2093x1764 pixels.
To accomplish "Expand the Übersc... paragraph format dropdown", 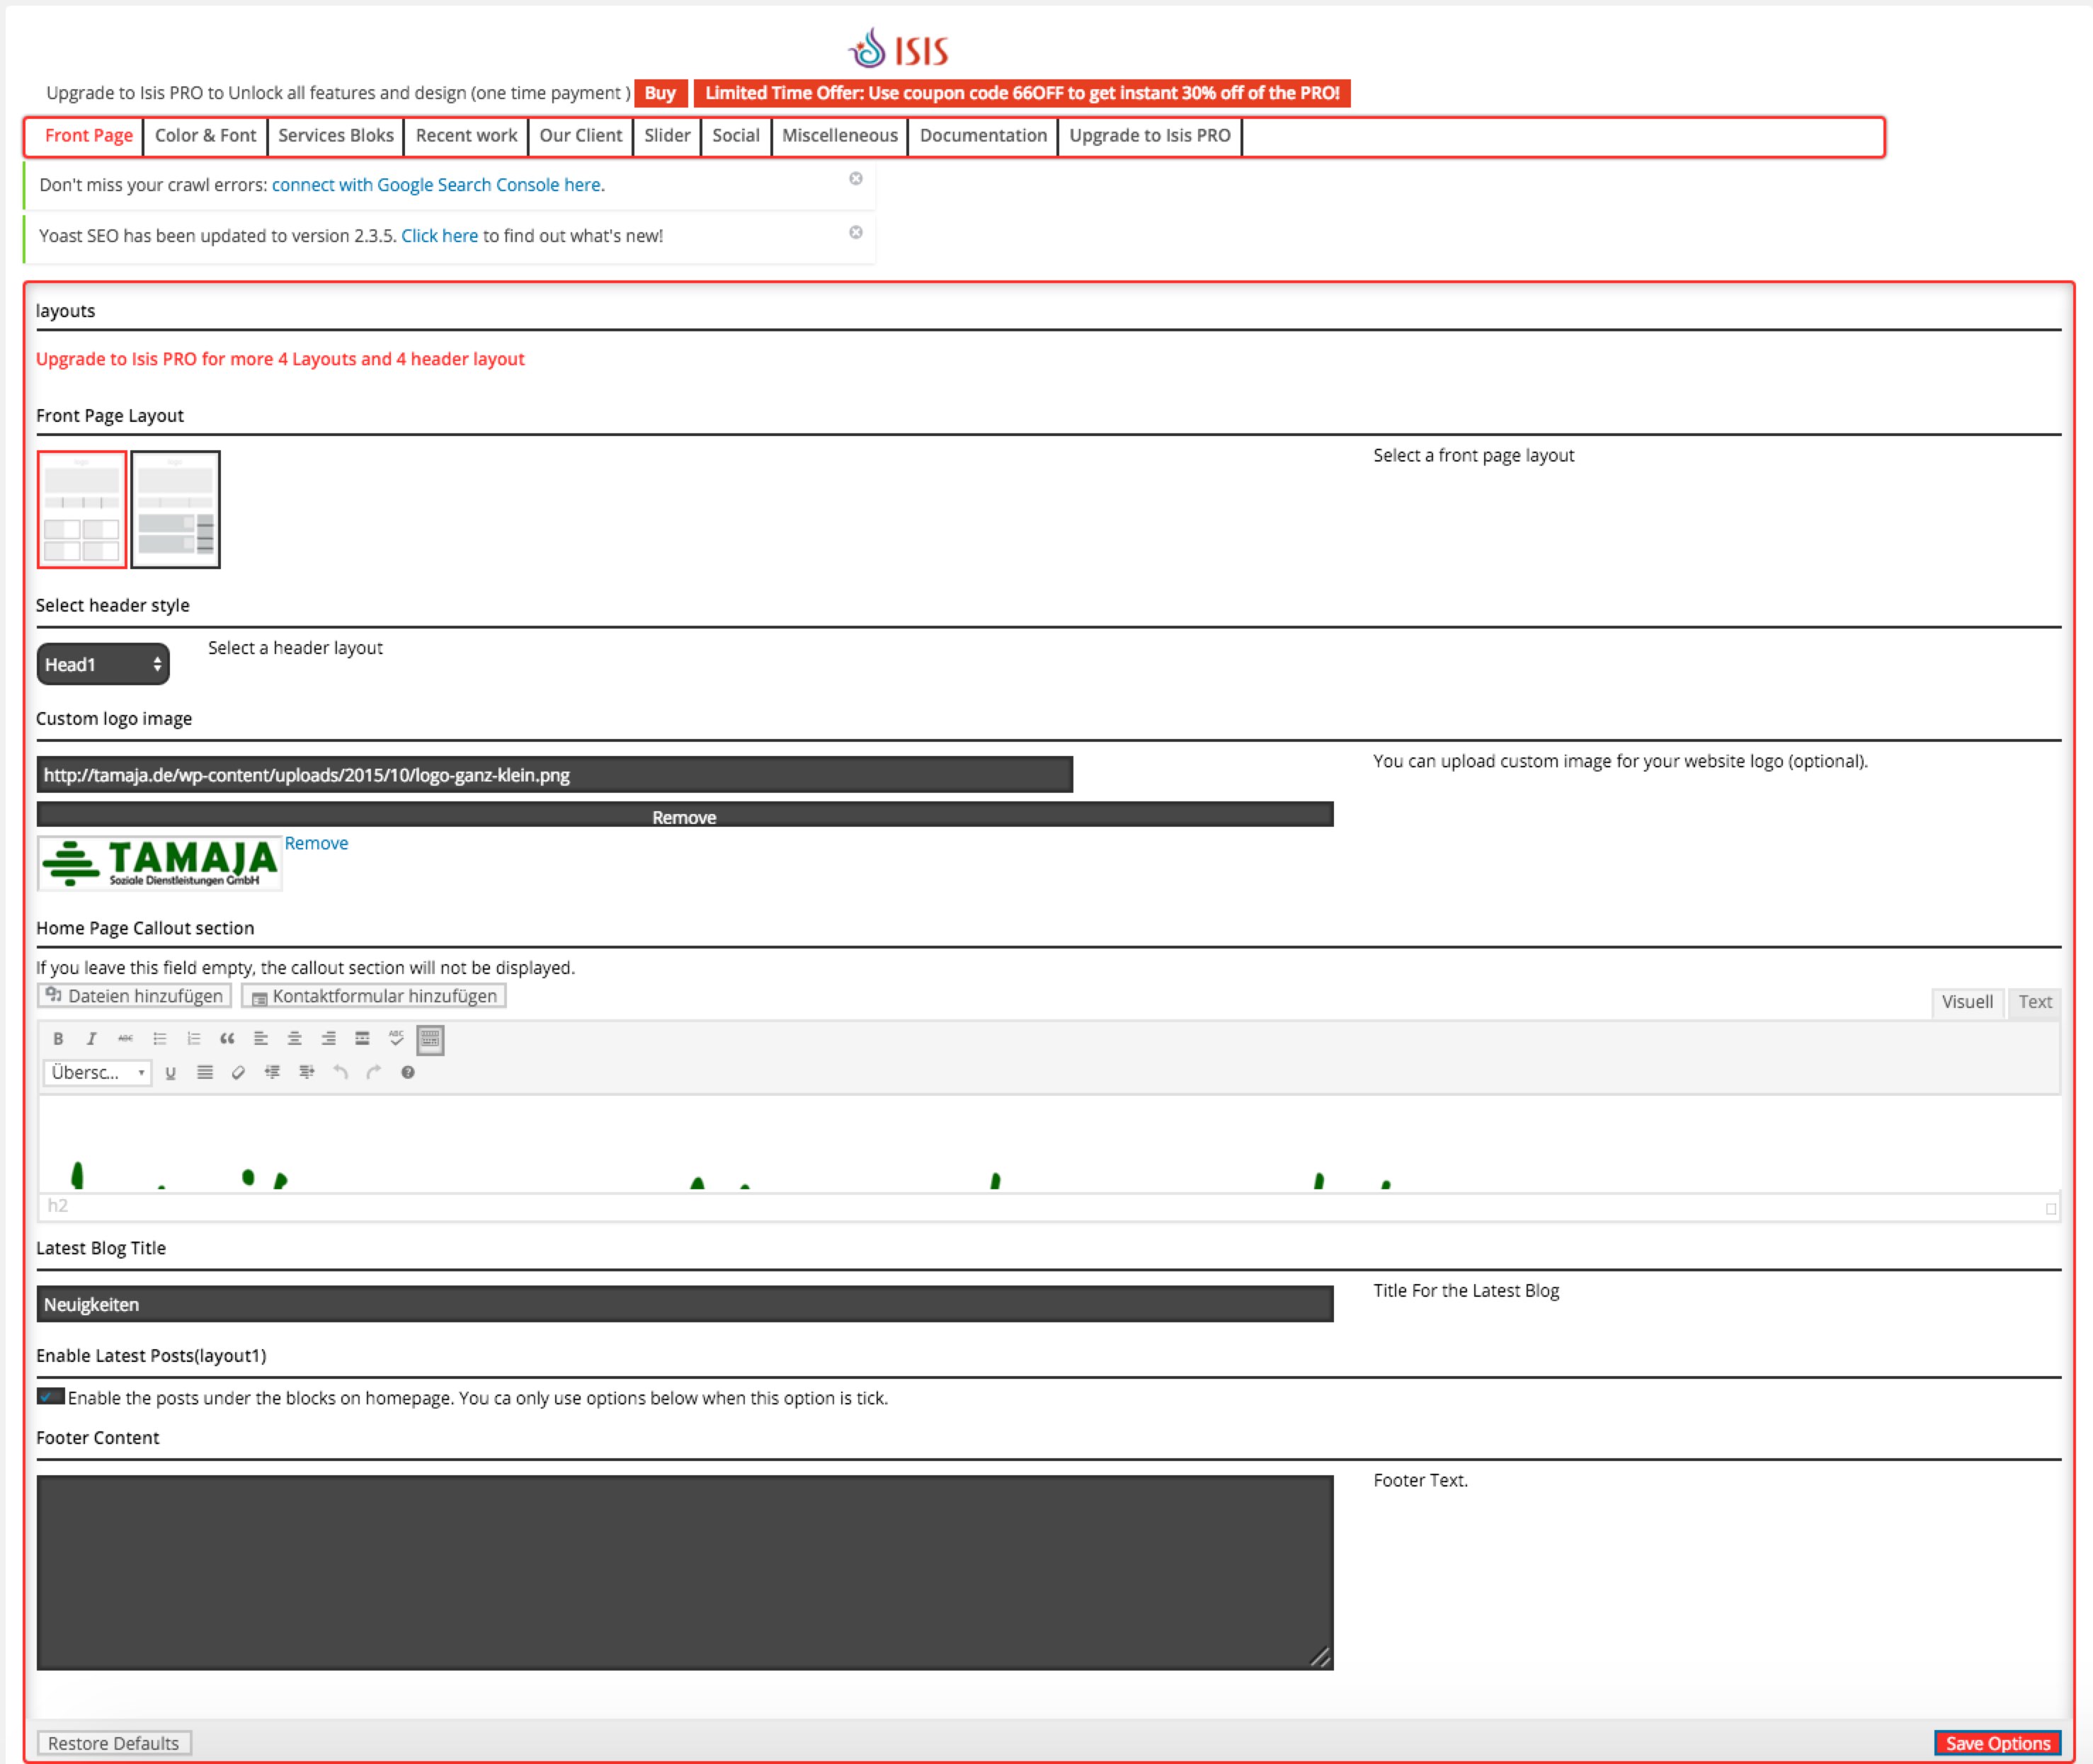I will 97,1072.
